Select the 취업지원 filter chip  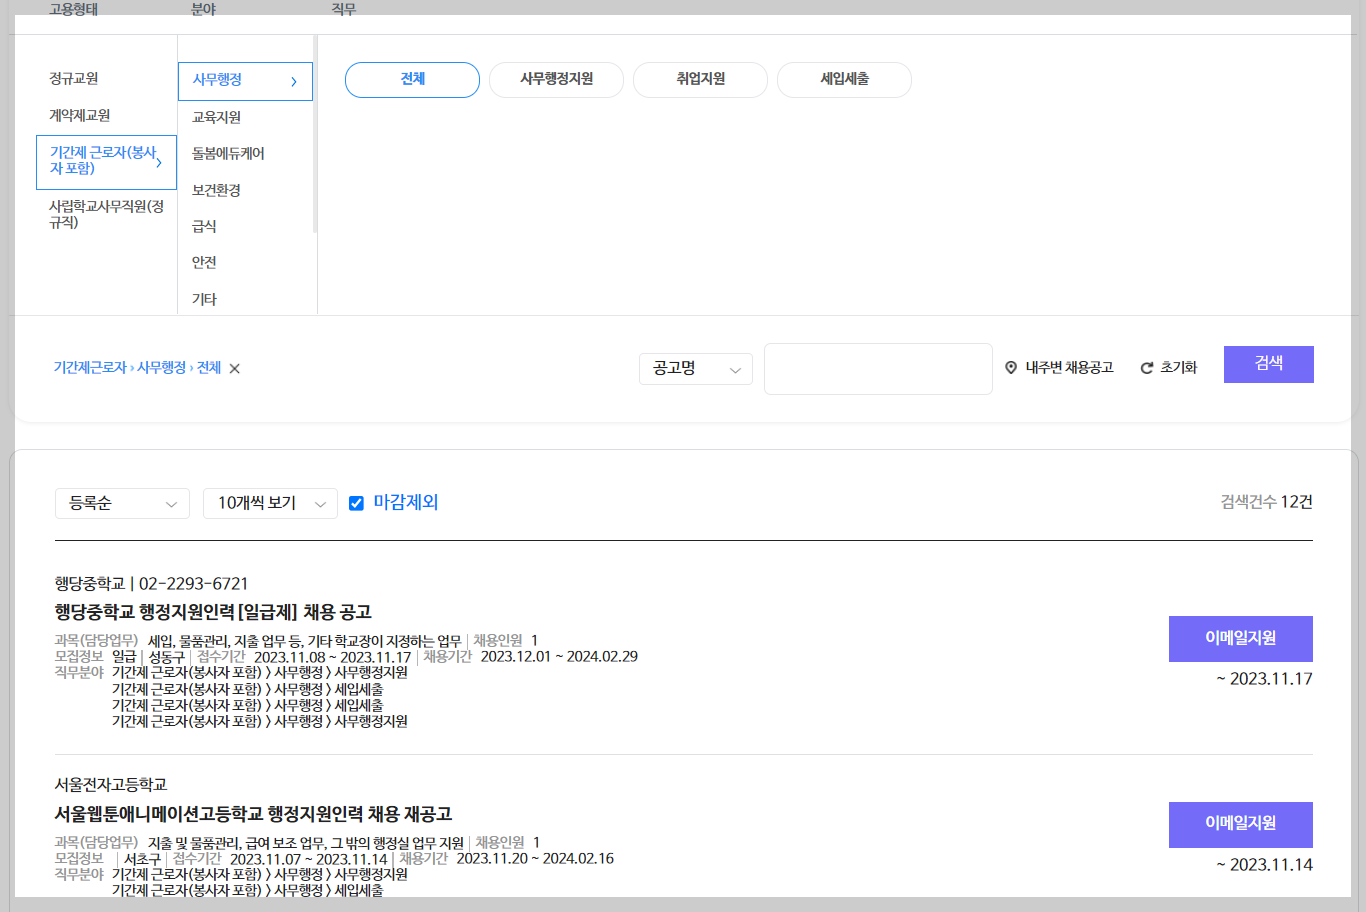pyautogui.click(x=700, y=80)
